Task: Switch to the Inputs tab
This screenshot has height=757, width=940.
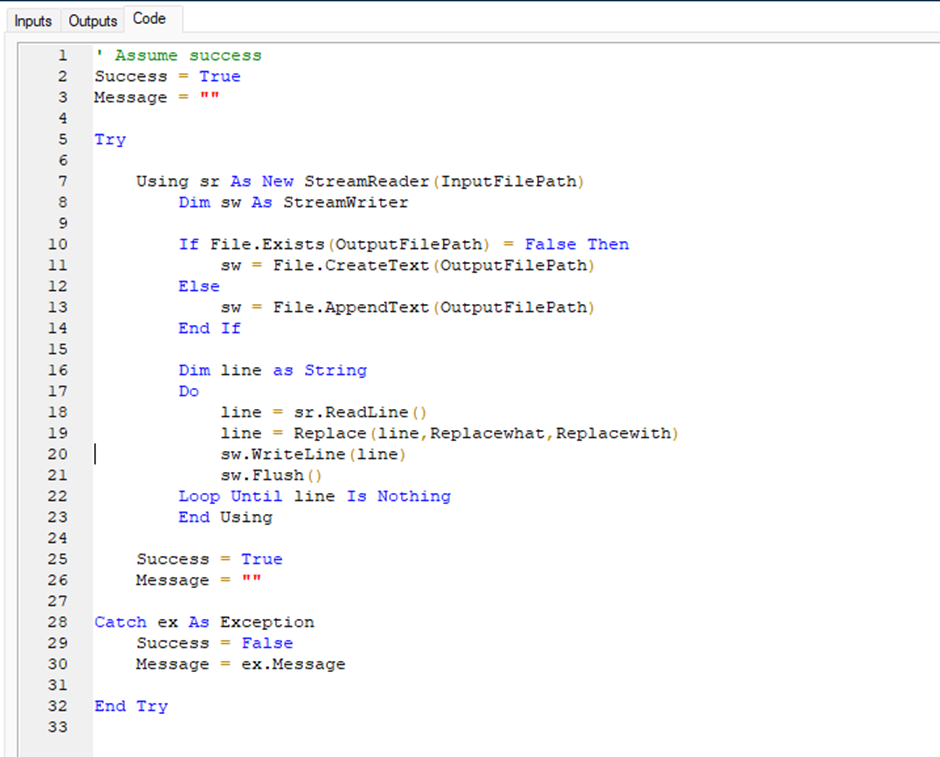Action: [32, 20]
